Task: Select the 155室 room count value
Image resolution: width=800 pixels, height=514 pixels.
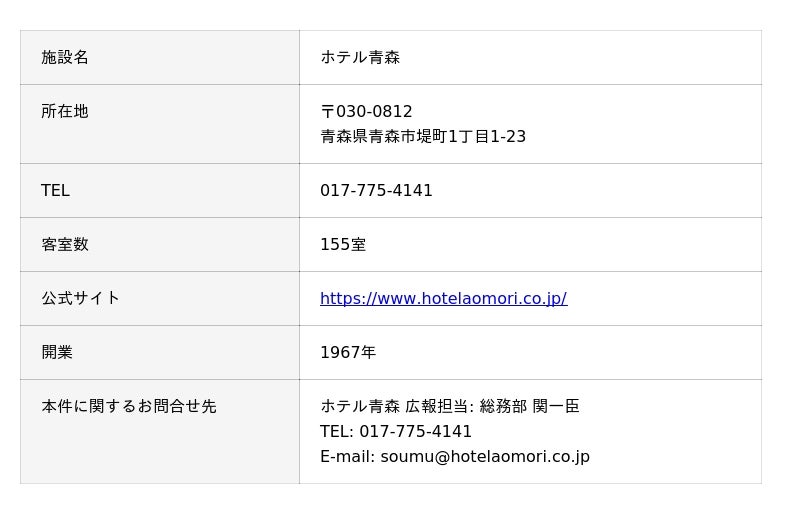Action: point(343,244)
